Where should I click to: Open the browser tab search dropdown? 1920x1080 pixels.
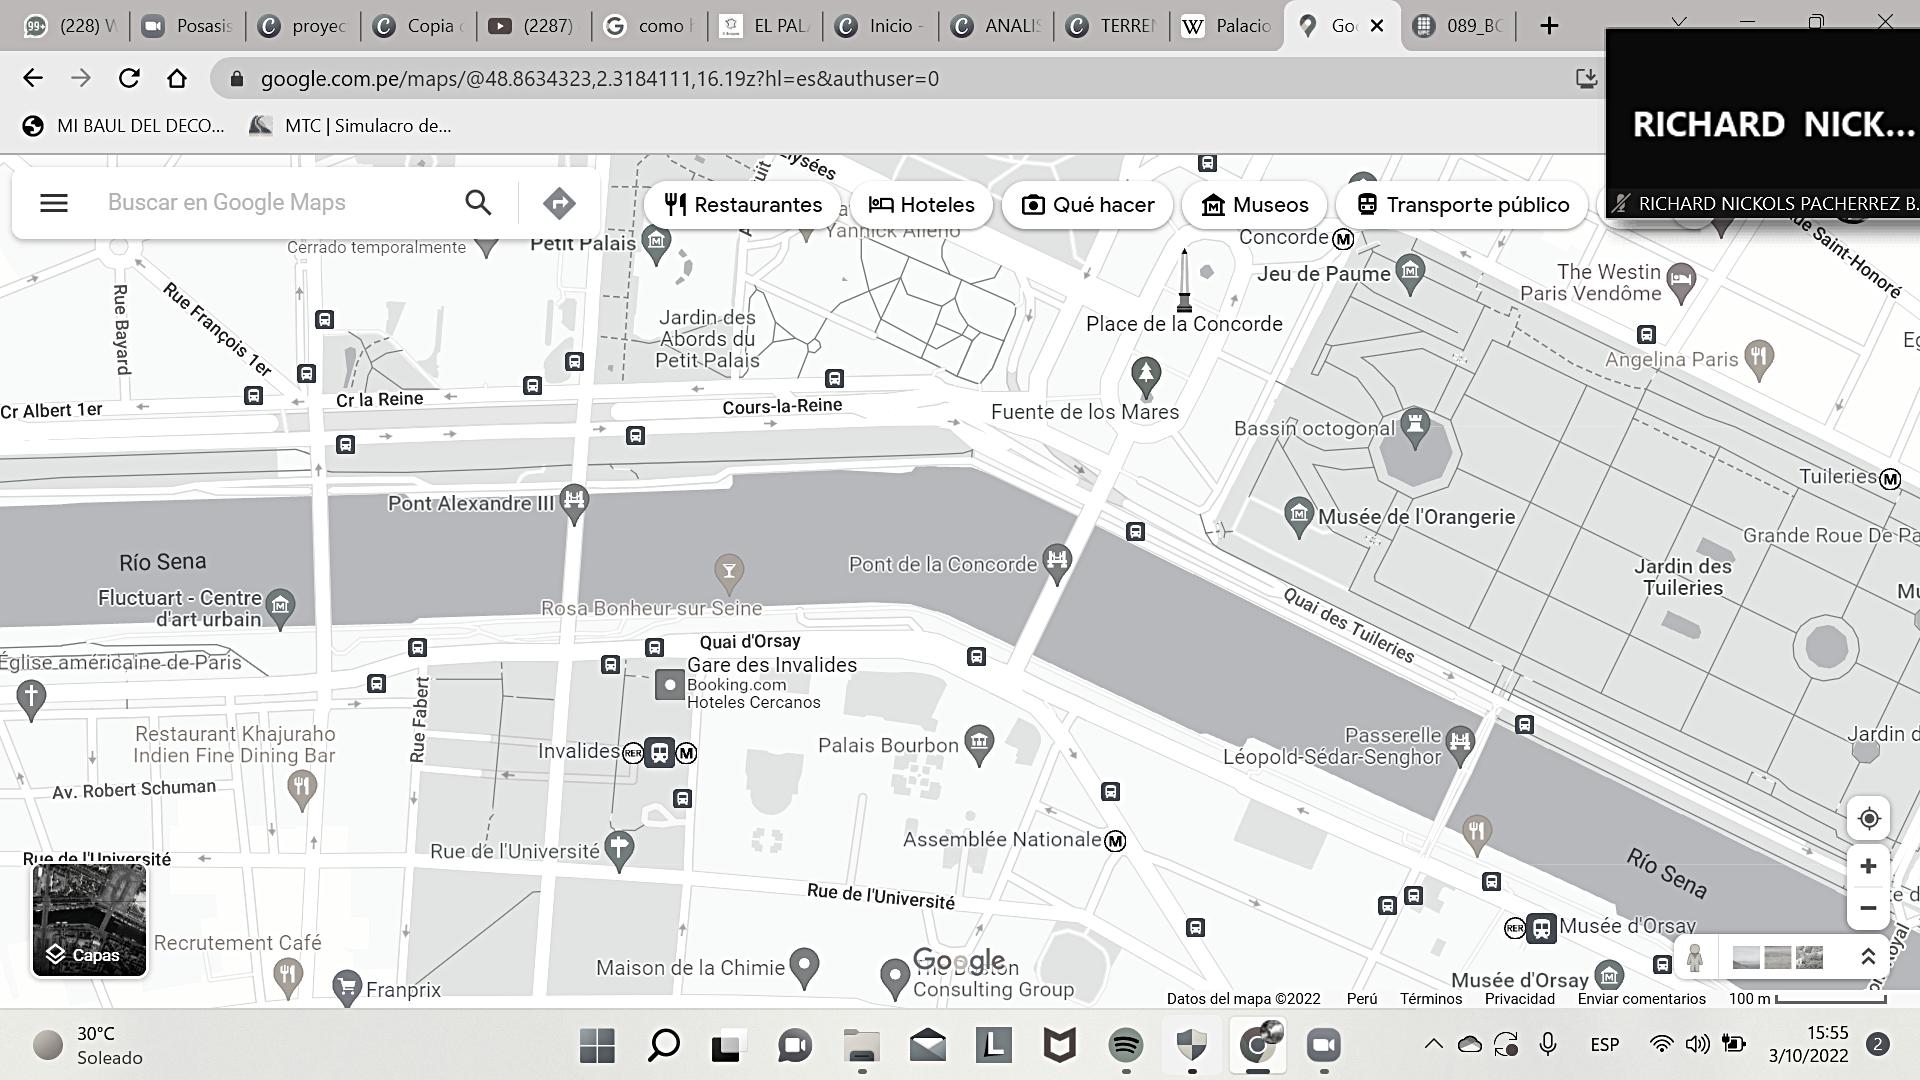(1679, 22)
